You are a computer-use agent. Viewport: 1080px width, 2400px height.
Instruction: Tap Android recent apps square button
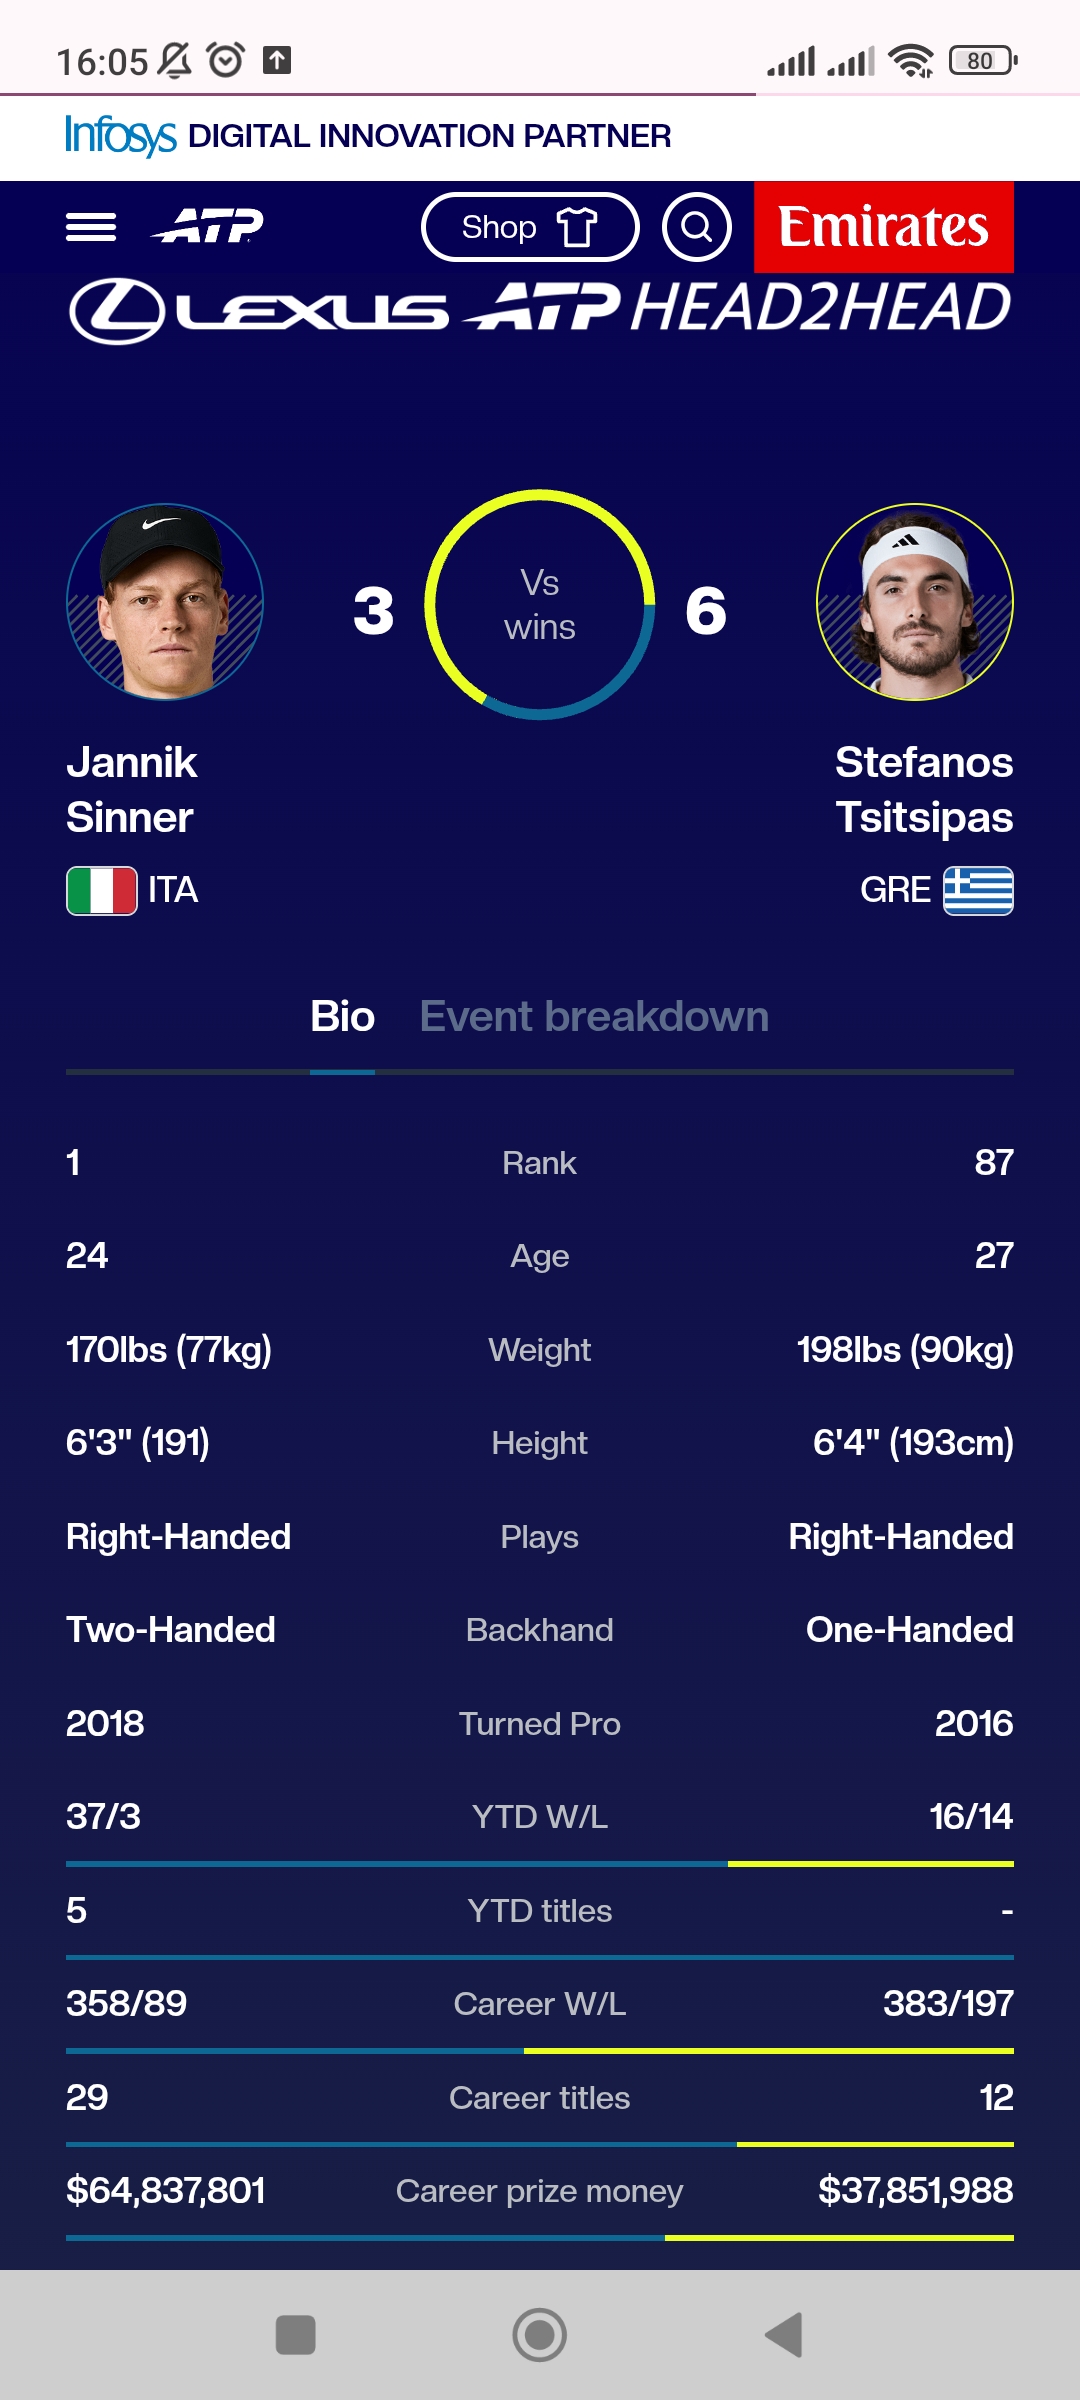(x=296, y=2335)
